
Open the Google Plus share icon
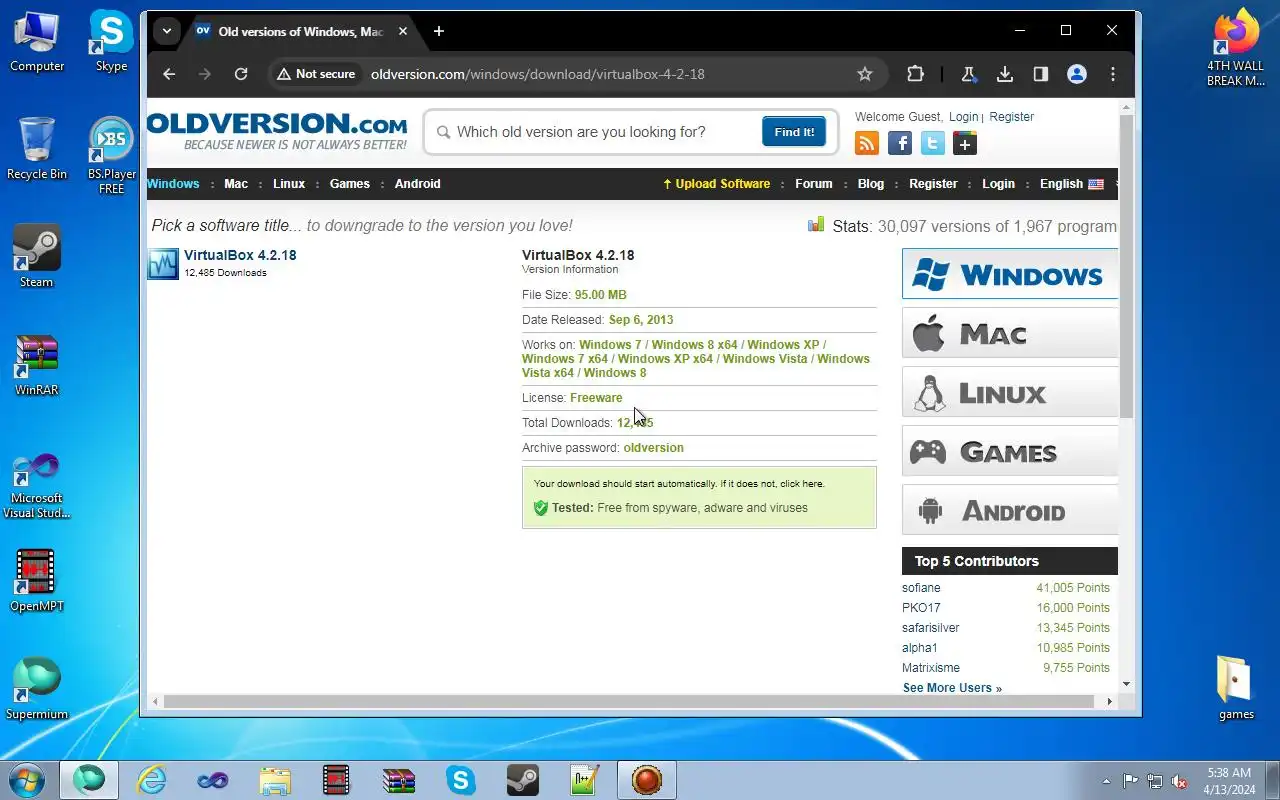(x=965, y=144)
